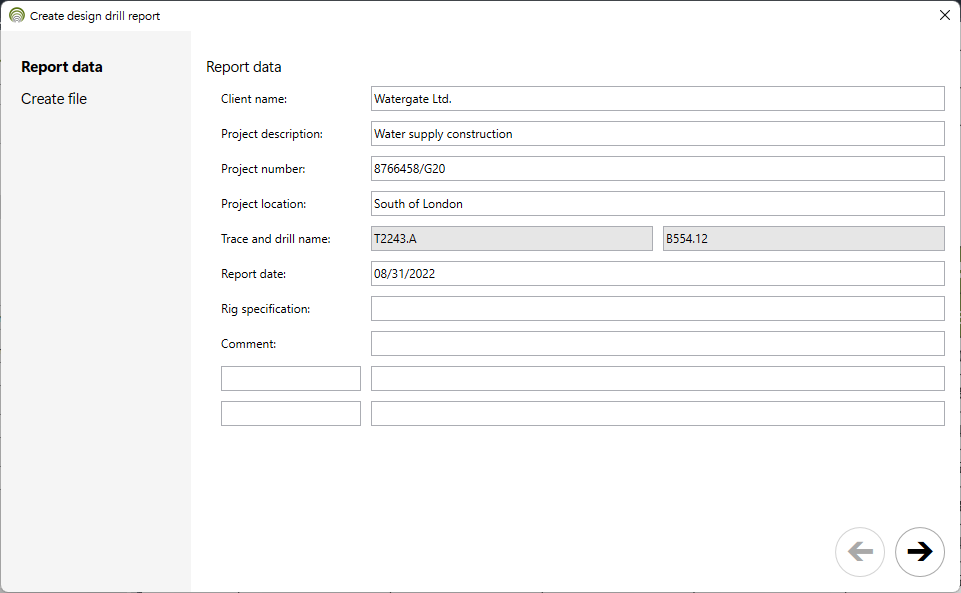This screenshot has height=593, width=961.
Task: Click the Comment label
Action: tap(248, 343)
